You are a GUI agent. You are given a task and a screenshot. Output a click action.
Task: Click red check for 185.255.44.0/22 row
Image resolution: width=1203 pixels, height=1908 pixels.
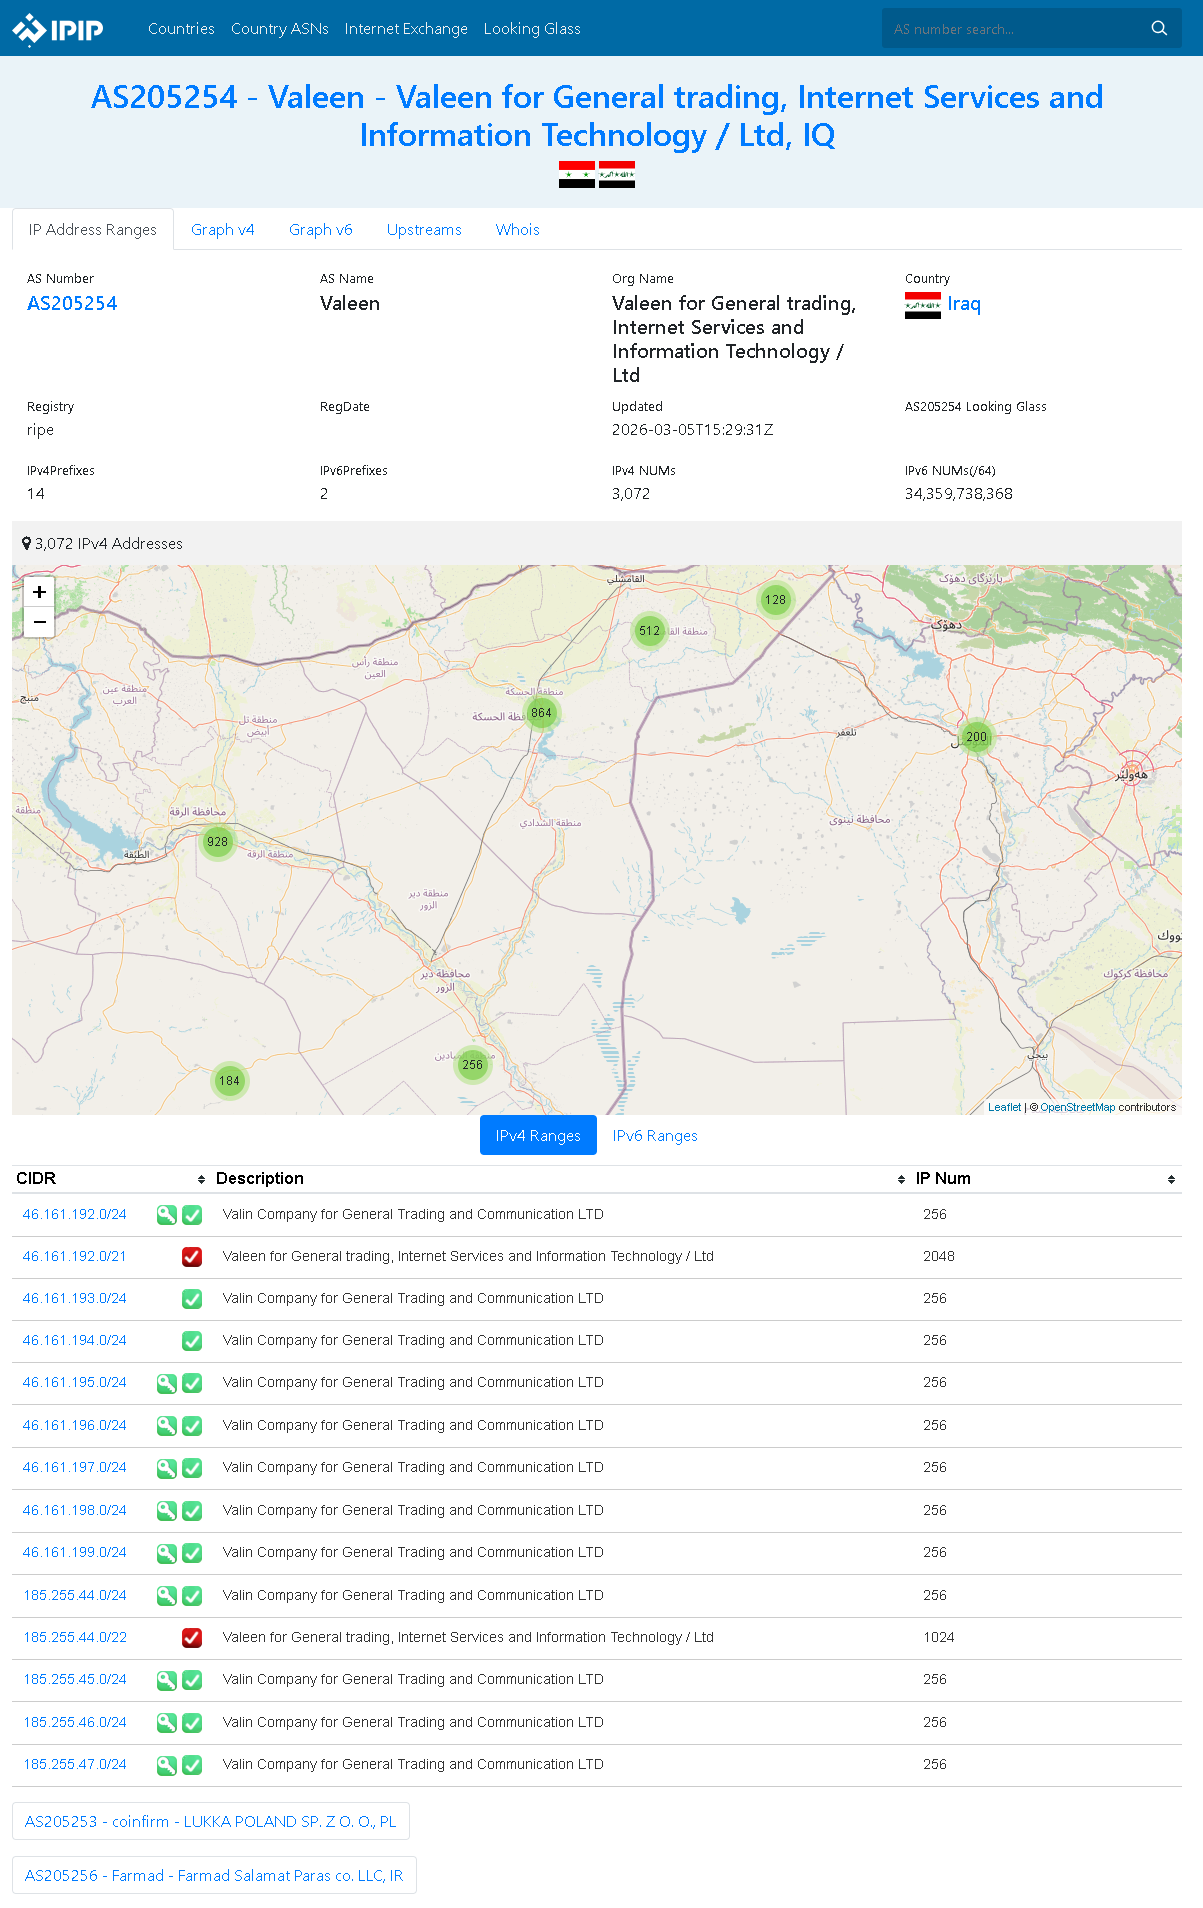(x=192, y=1638)
